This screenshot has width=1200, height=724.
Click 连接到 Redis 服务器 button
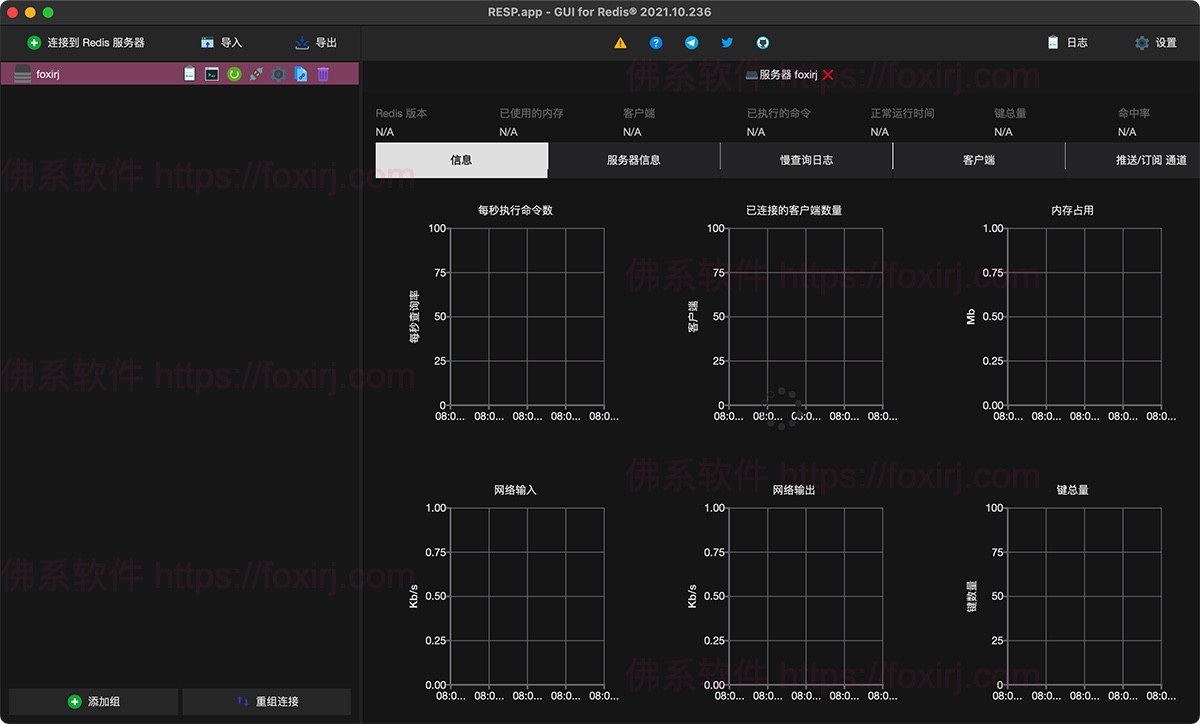point(86,43)
